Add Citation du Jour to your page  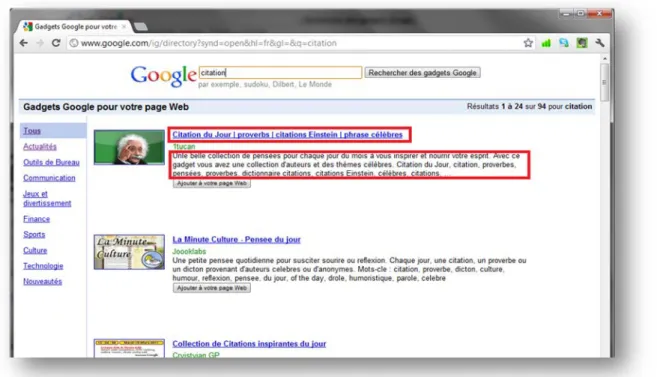[212, 183]
